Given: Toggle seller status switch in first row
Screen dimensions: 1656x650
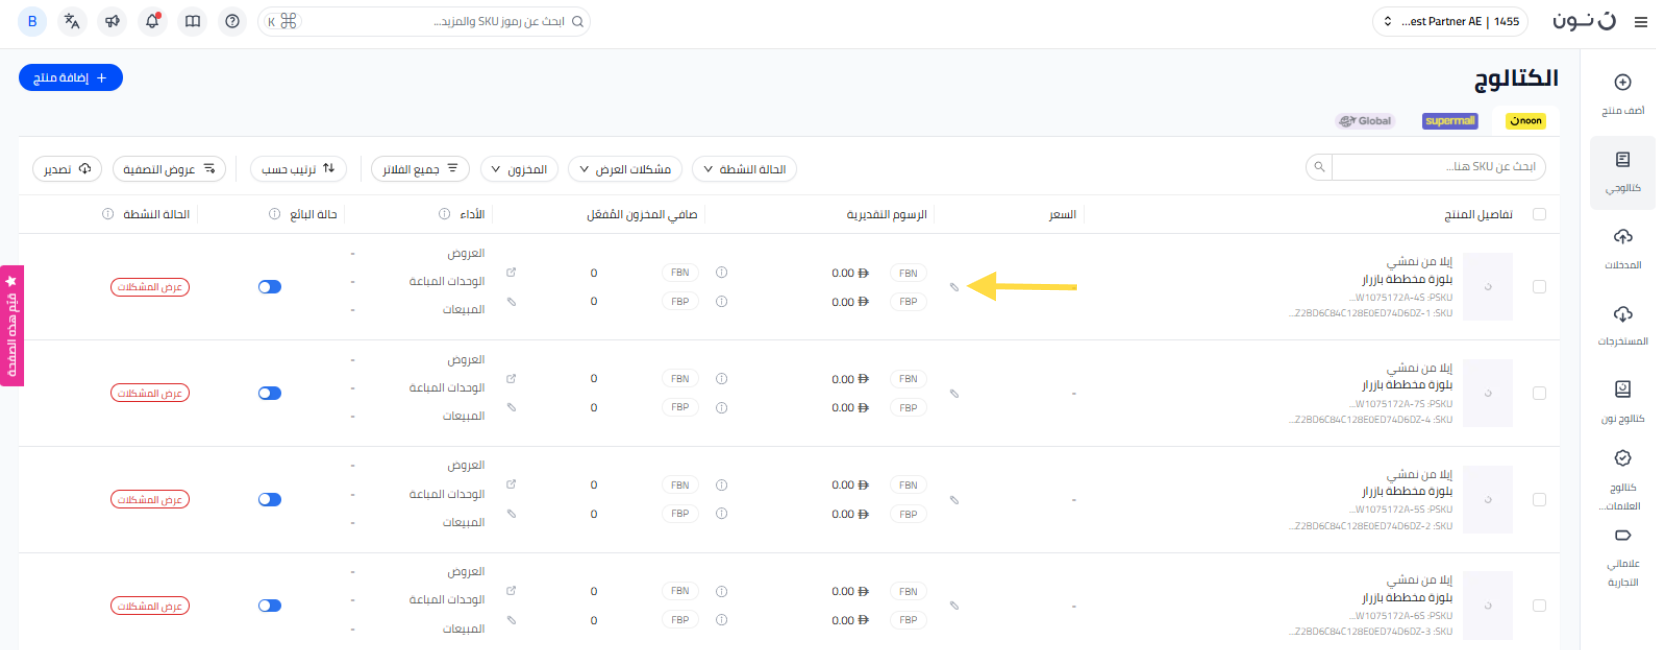Looking at the screenshot, I should [x=270, y=287].
